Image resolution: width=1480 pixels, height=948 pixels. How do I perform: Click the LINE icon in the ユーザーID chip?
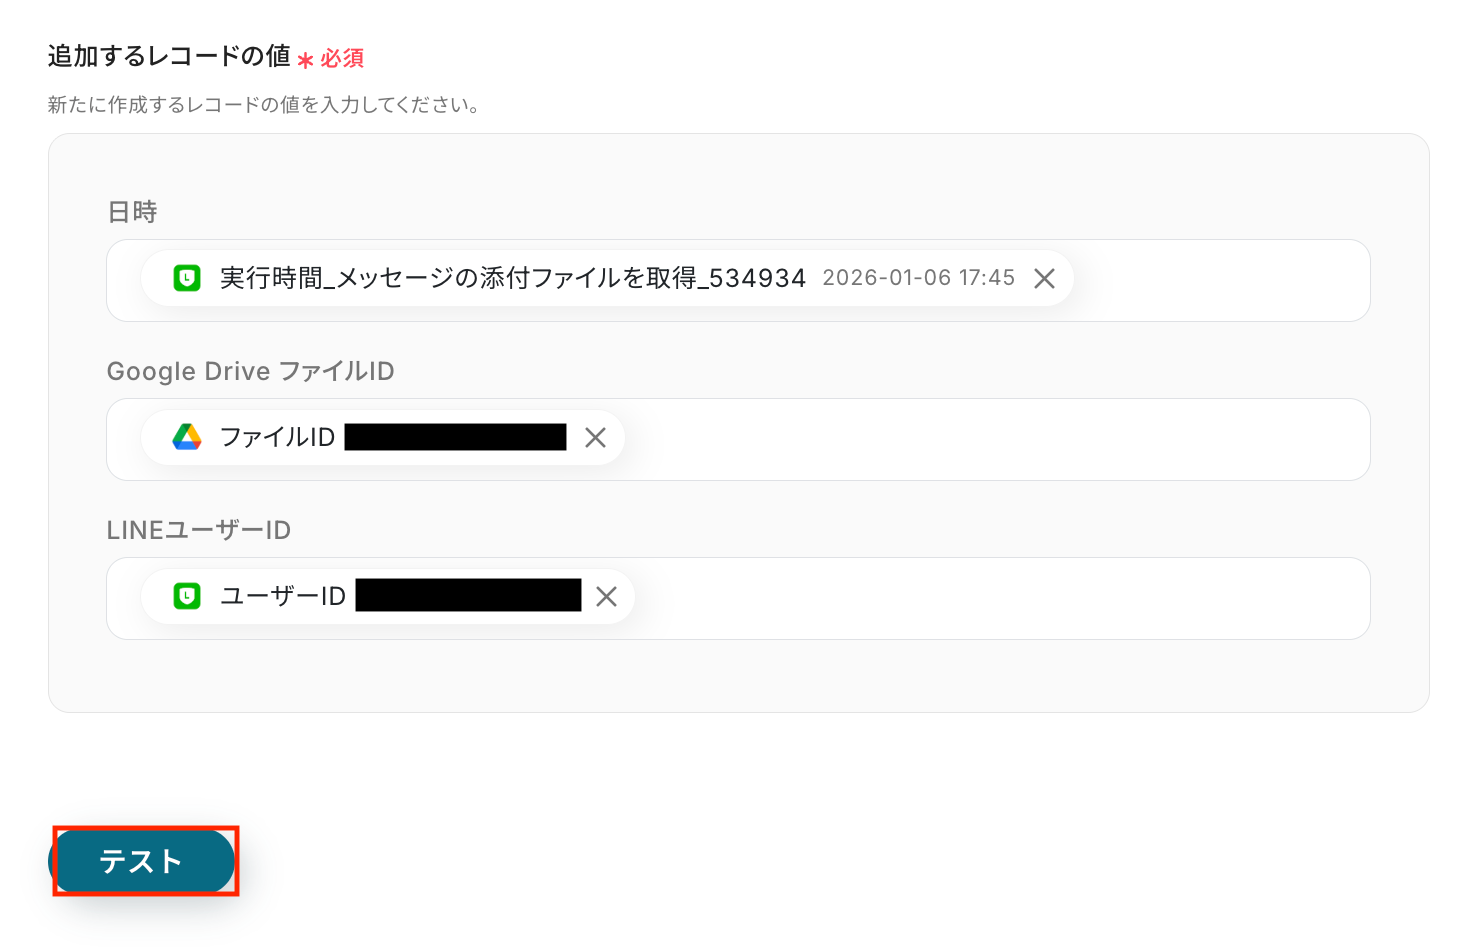[x=187, y=597]
